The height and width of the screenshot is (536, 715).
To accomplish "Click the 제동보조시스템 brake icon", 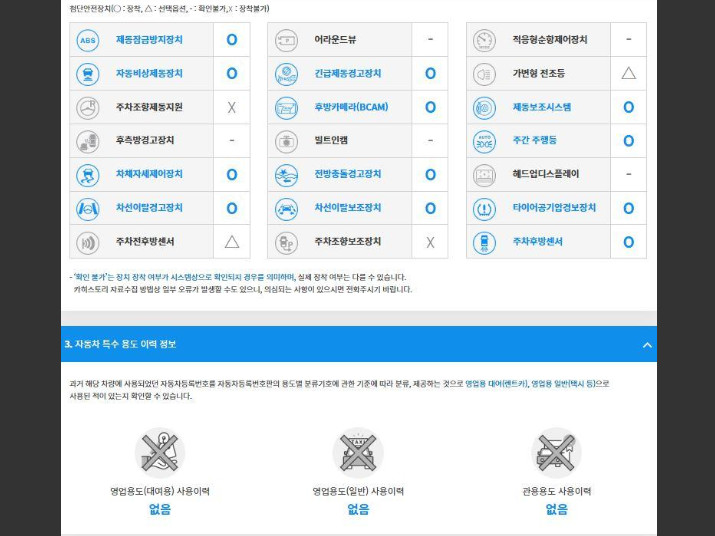I will point(484,108).
